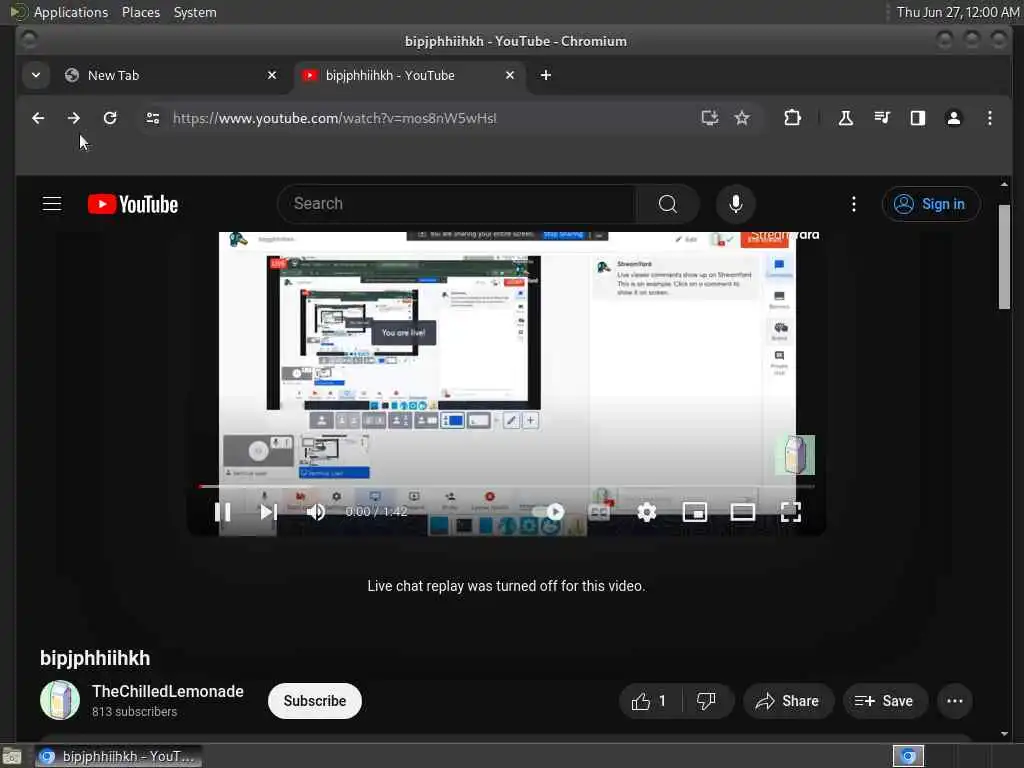Toggle browser side panel
Image resolution: width=1024 pixels, height=768 pixels.
tap(918, 118)
